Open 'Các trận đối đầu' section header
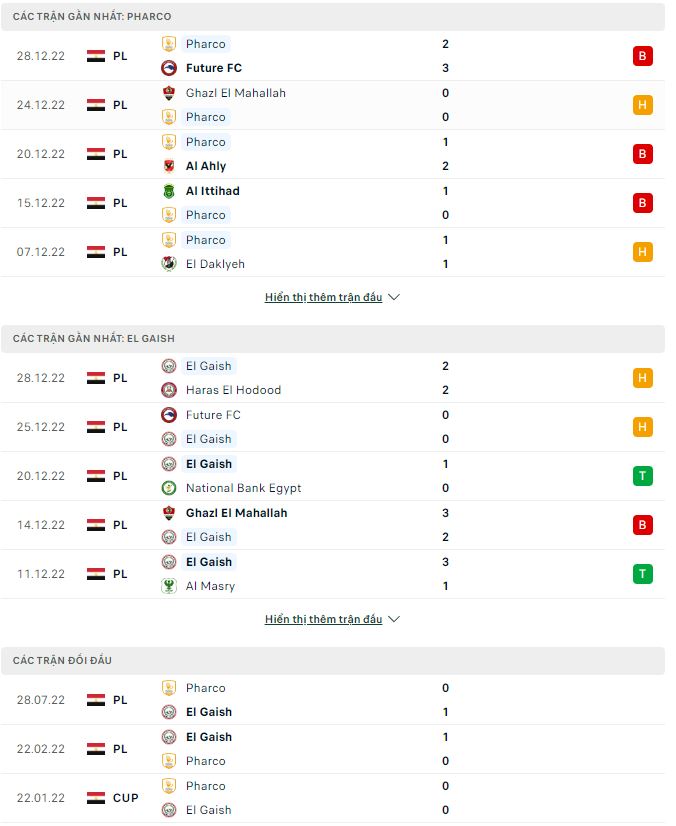 click(63, 661)
